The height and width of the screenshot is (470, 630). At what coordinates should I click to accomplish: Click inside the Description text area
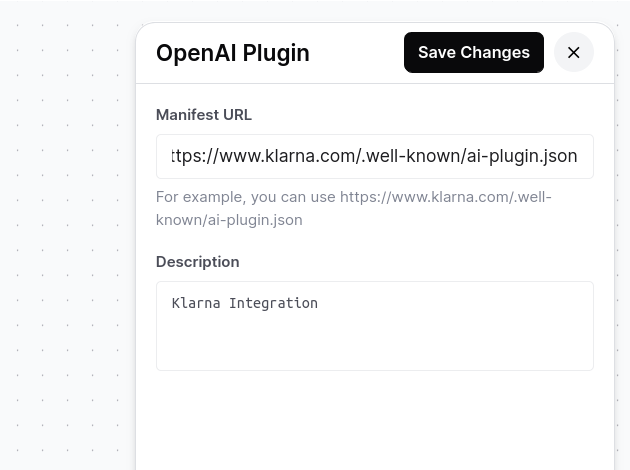(374, 326)
